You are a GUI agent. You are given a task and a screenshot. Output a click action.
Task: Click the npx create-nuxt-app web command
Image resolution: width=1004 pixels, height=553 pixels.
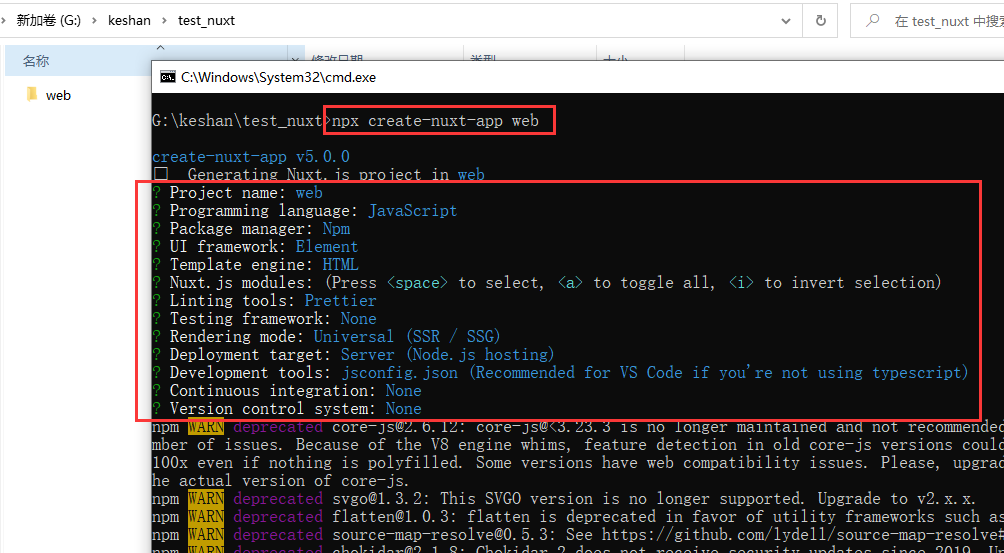(435, 120)
